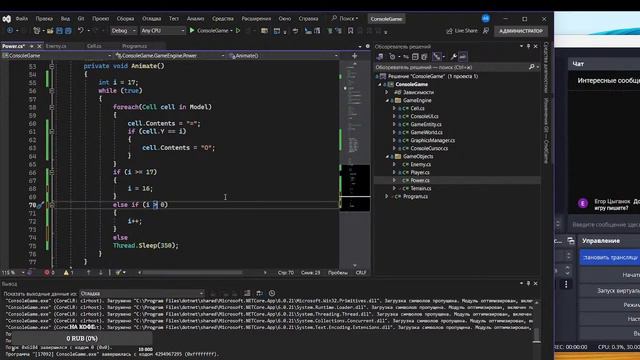Click the Solution Explorer home/views icon
This screenshot has width=640, height=360.
tap(380, 57)
